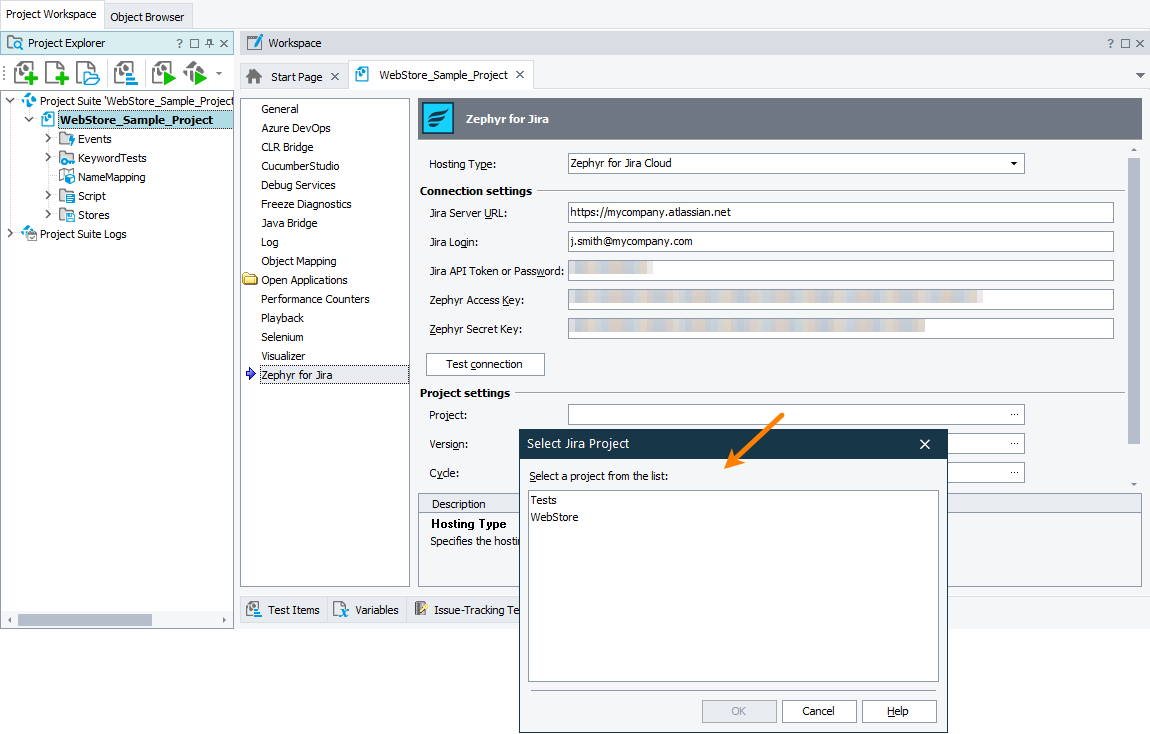Open the Hosting Type dropdown

[x=1014, y=164]
